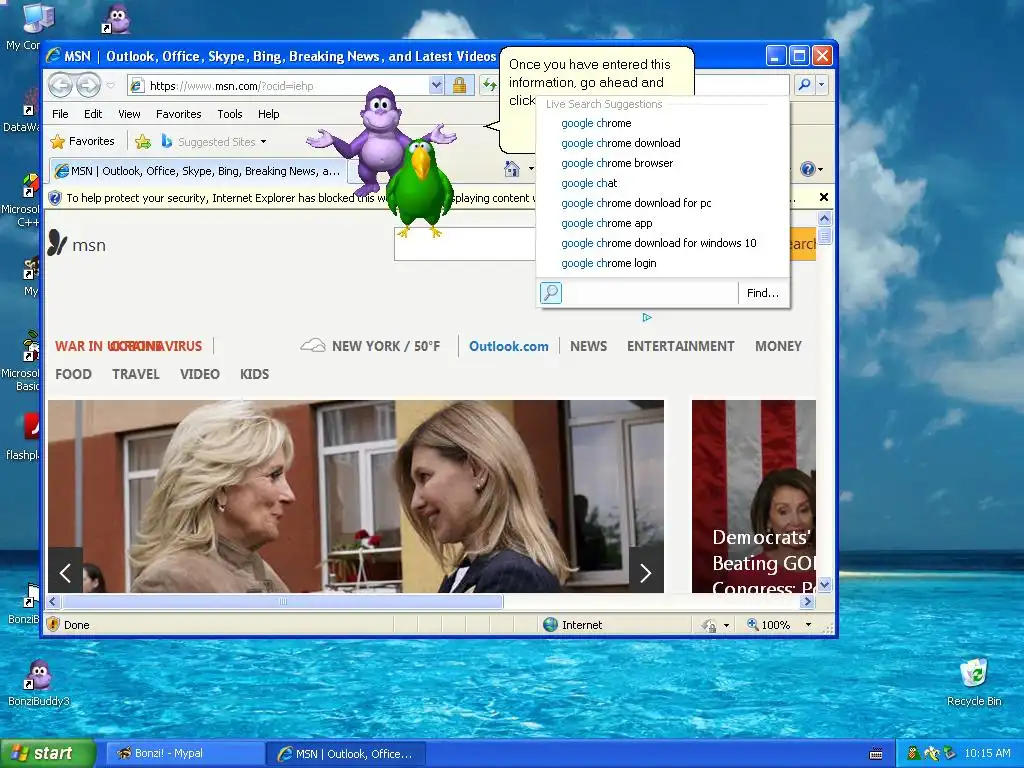1024x768 pixels.
Task: Click the security shield icon in status bar
Action: coord(54,624)
